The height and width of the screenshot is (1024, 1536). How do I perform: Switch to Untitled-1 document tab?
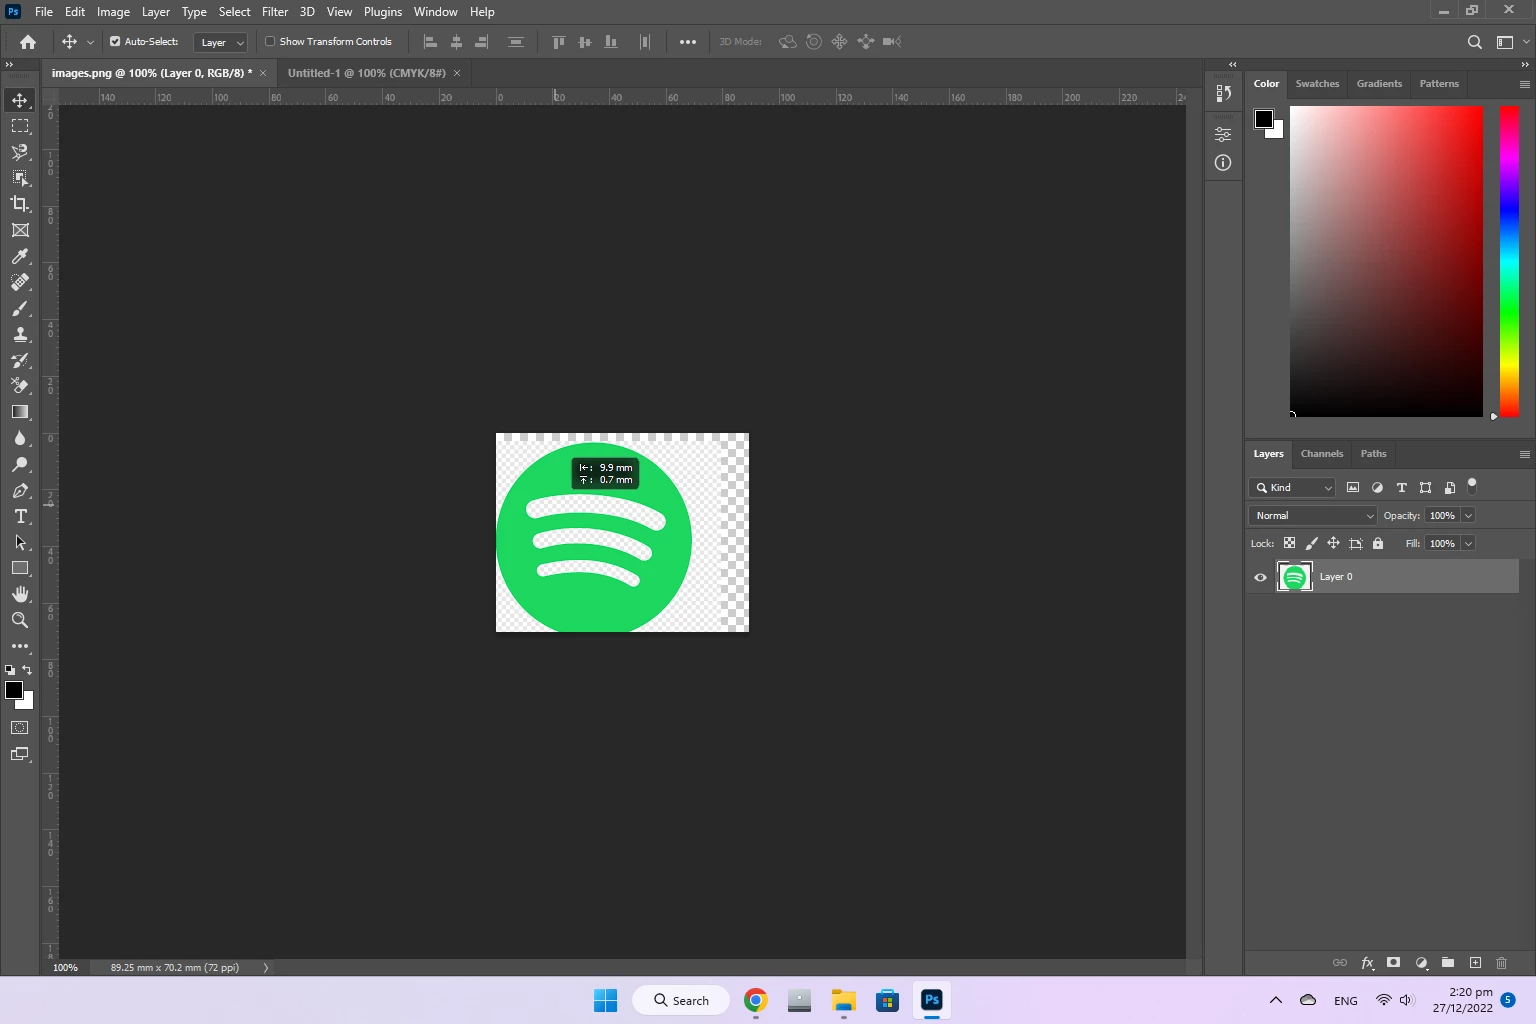(x=366, y=73)
